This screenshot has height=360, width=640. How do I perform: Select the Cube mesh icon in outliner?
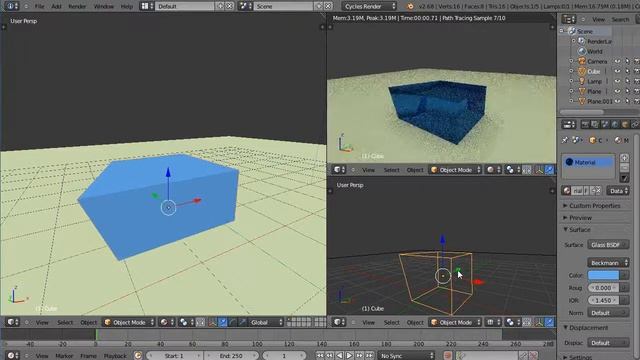[x=582, y=71]
